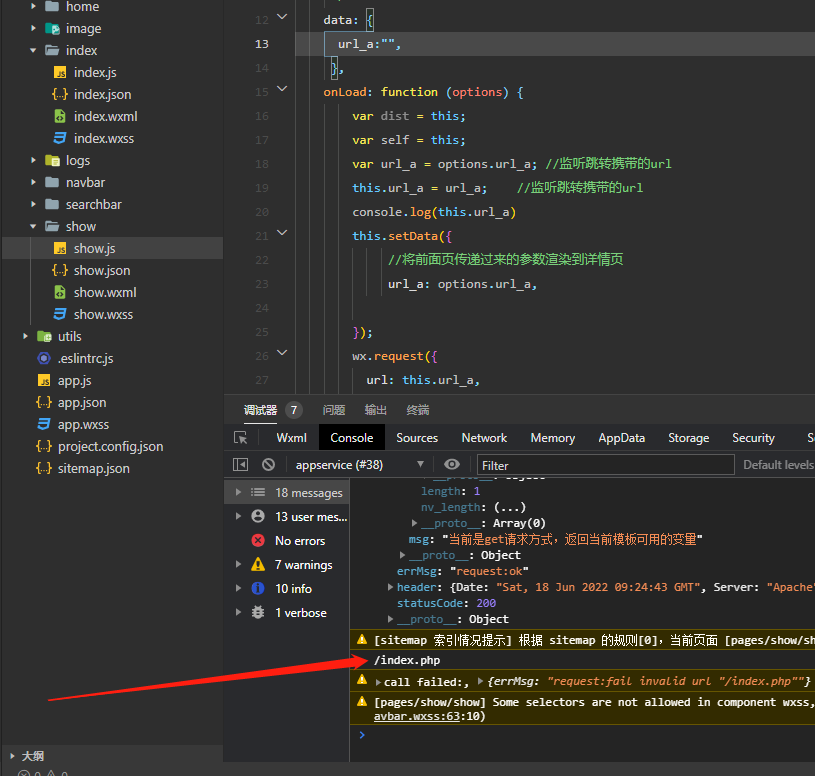Click the blue info icon beside 10 info
The width and height of the screenshot is (815, 776).
click(x=258, y=588)
